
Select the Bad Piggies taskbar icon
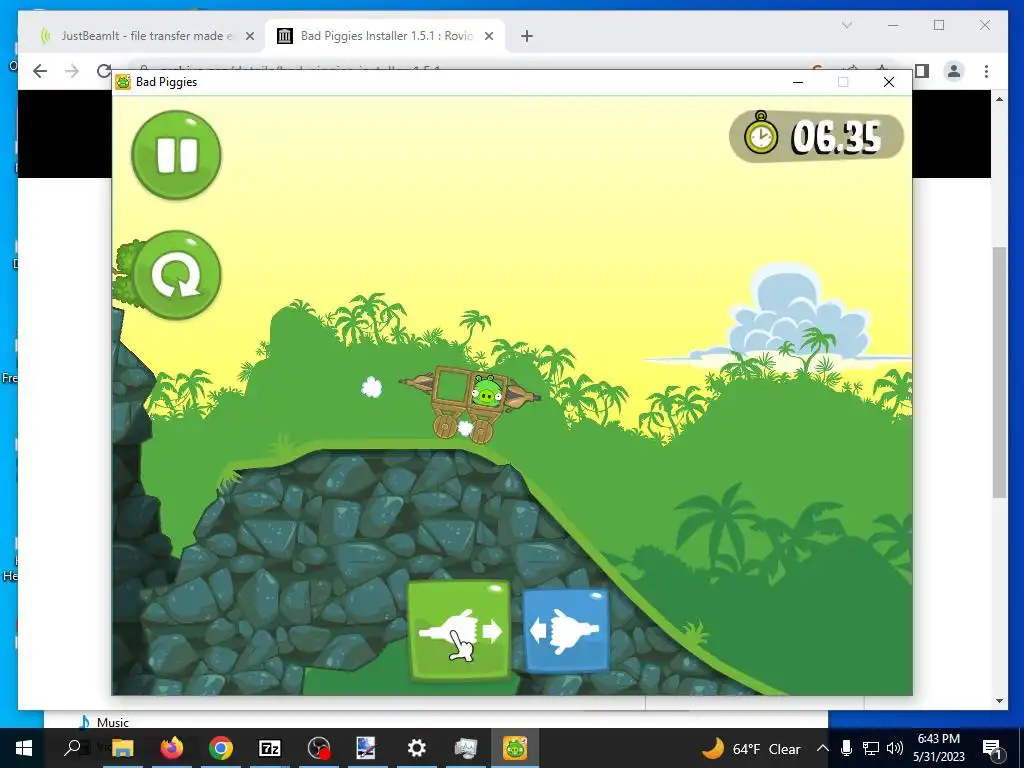[515, 748]
